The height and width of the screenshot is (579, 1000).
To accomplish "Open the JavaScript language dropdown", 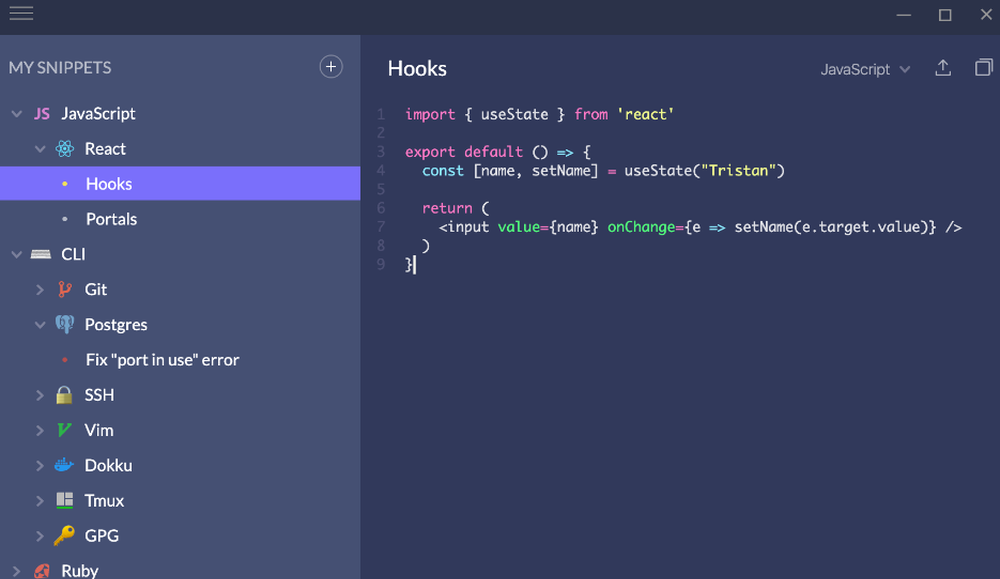I will 865,69.
